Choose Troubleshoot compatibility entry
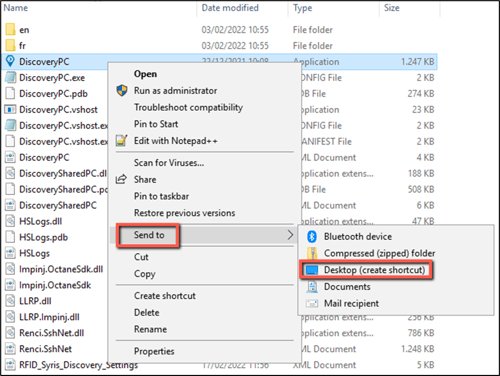 (188, 107)
